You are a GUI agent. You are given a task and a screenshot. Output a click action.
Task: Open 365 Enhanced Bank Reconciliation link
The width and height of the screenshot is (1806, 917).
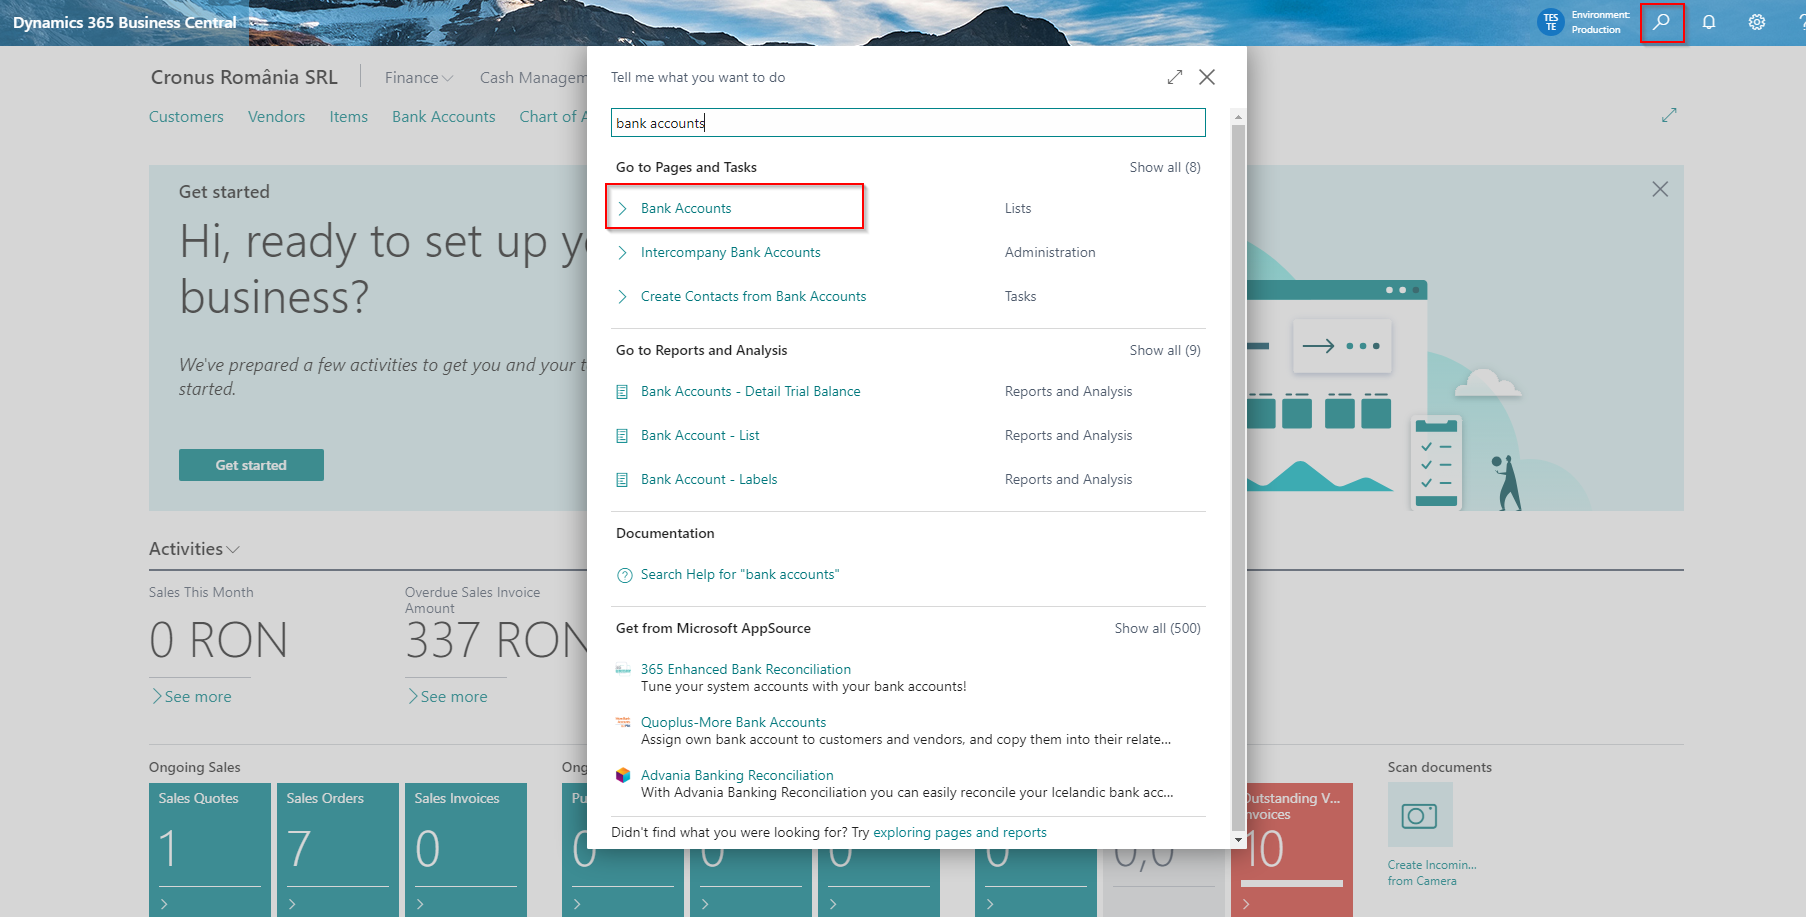(x=746, y=669)
